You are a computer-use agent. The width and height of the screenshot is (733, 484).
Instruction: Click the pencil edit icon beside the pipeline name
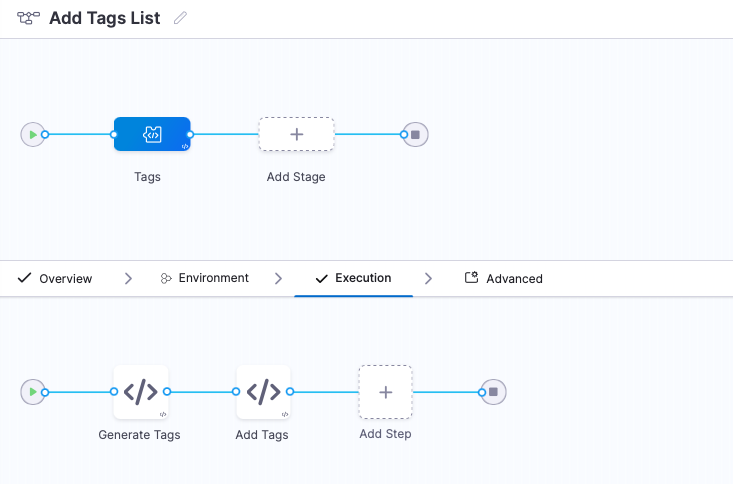[x=180, y=19]
